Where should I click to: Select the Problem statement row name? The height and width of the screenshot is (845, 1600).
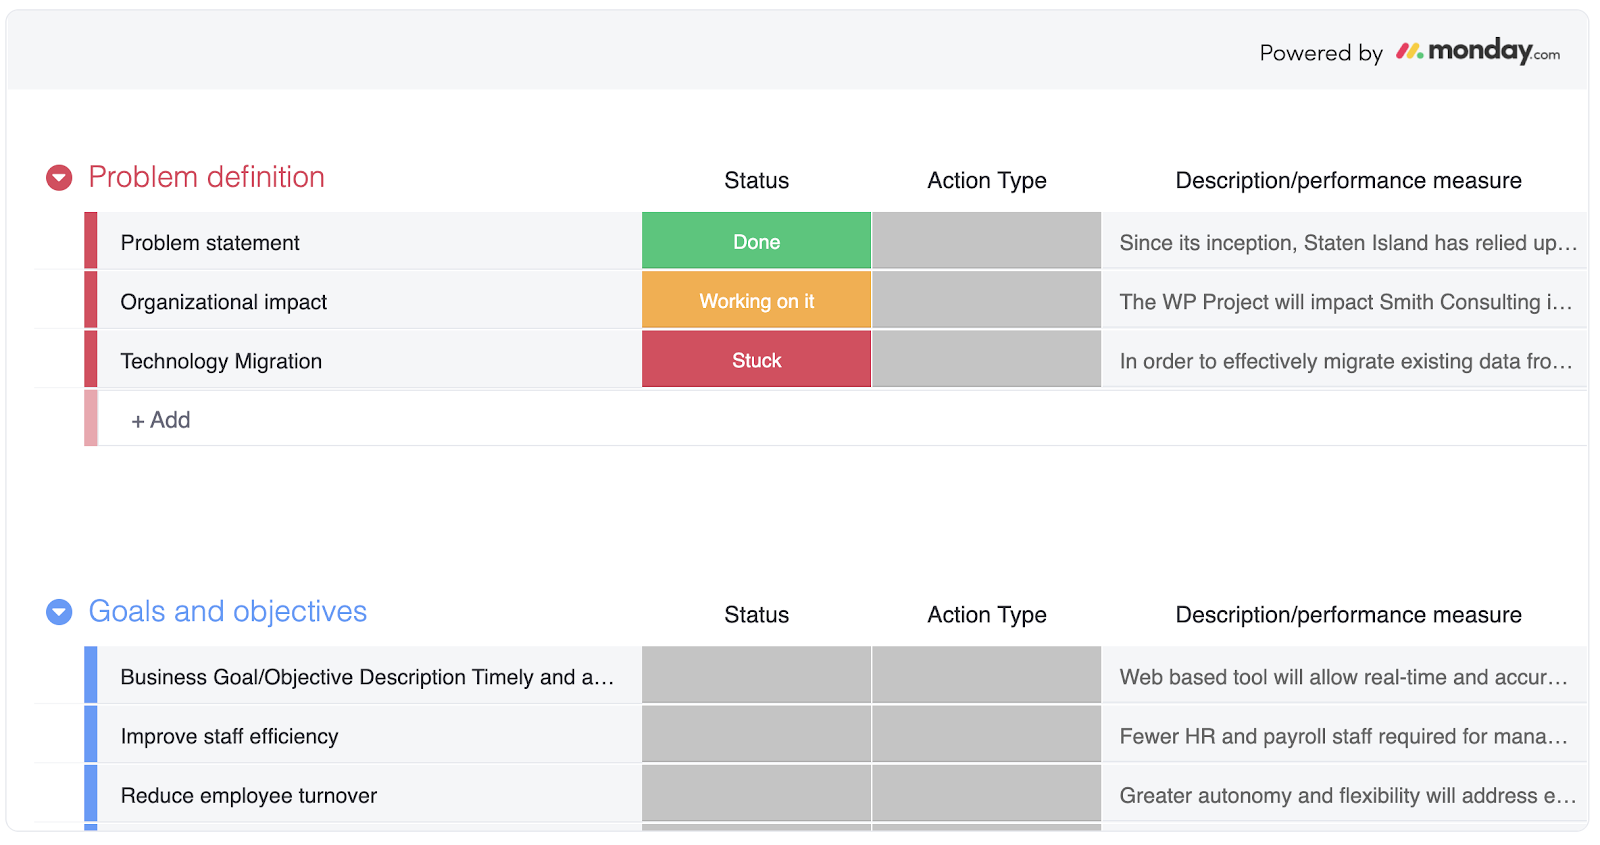click(x=210, y=243)
